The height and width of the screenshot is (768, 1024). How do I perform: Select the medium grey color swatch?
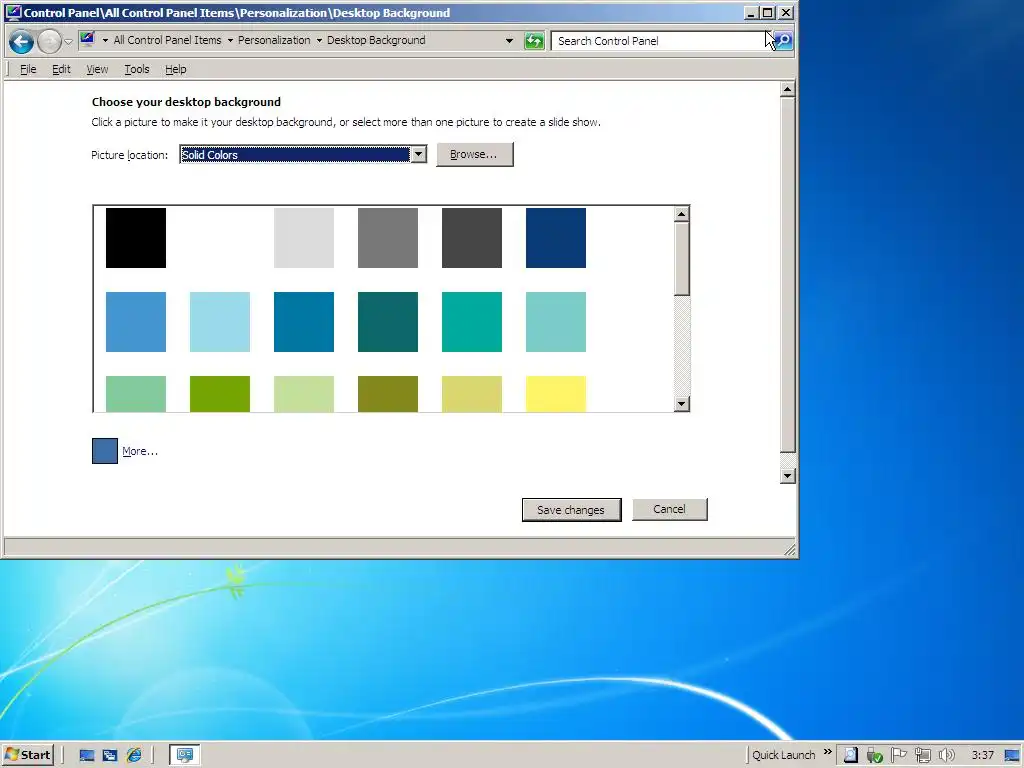click(388, 238)
